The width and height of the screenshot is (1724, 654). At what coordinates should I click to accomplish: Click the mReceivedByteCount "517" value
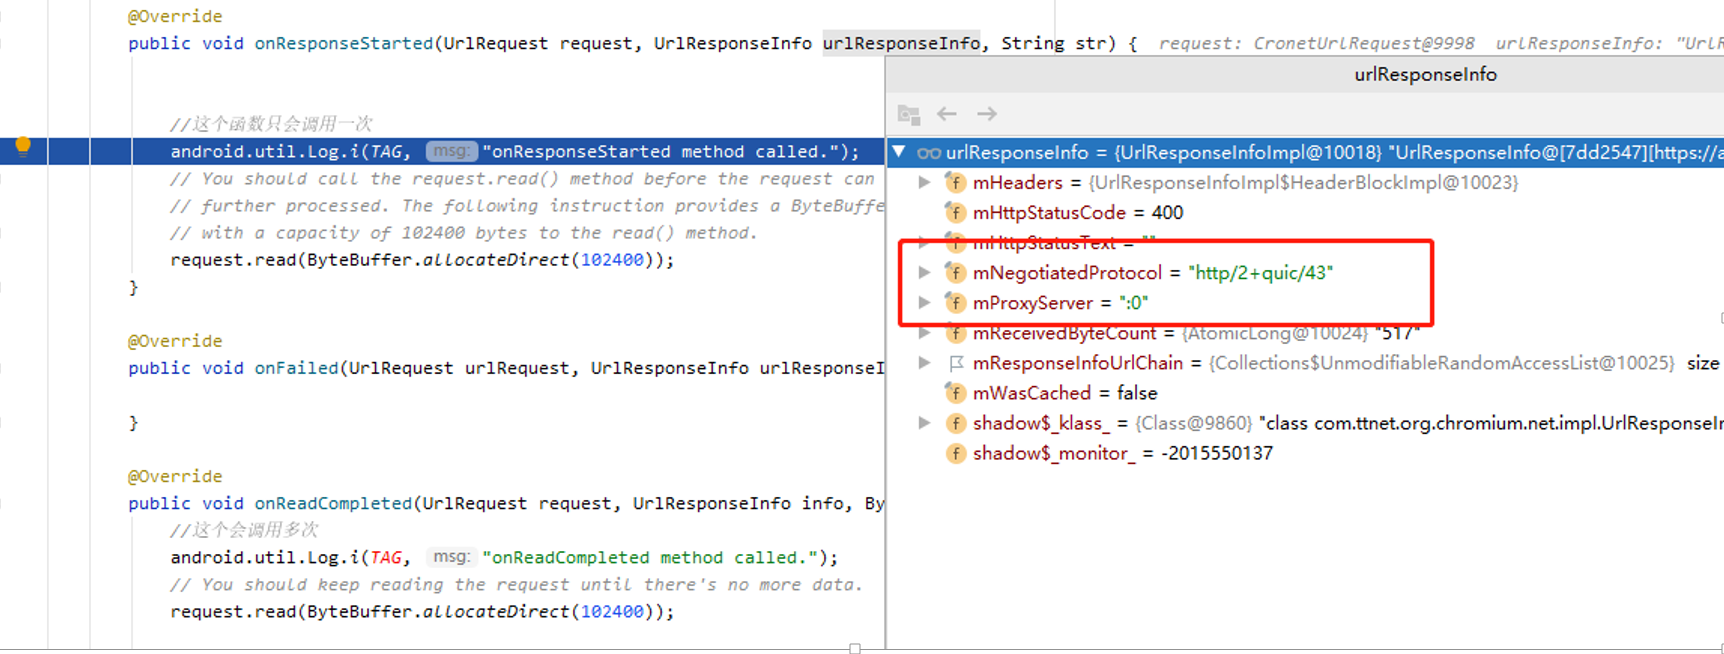[x=1398, y=333]
